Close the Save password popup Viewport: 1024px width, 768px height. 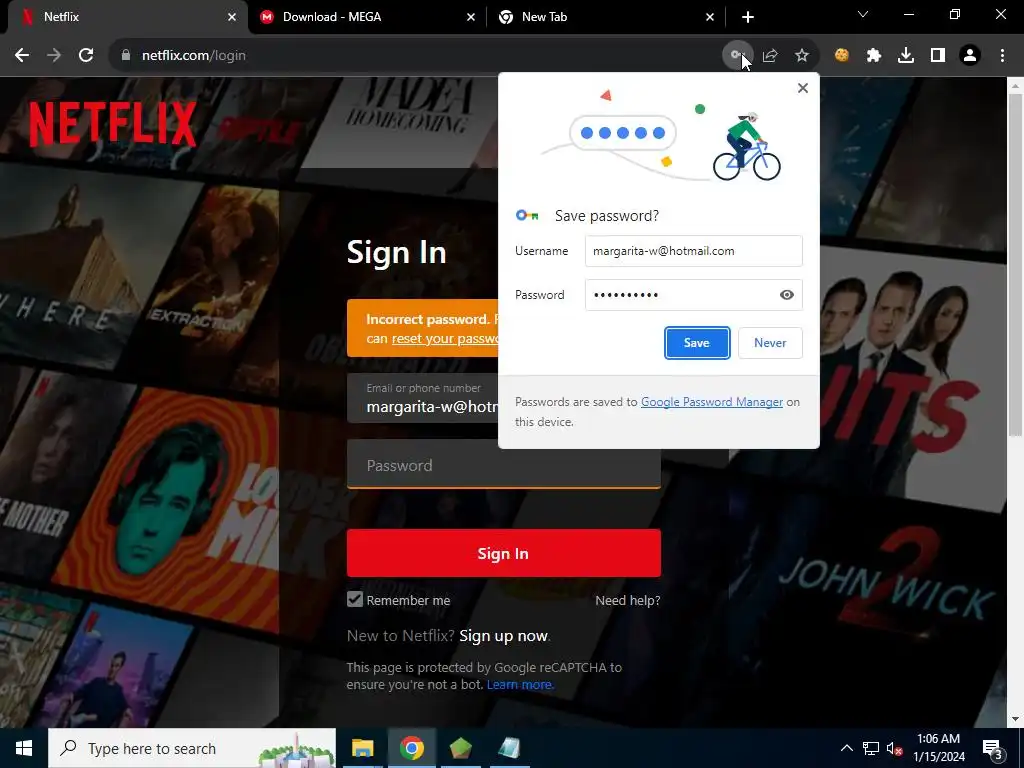803,88
